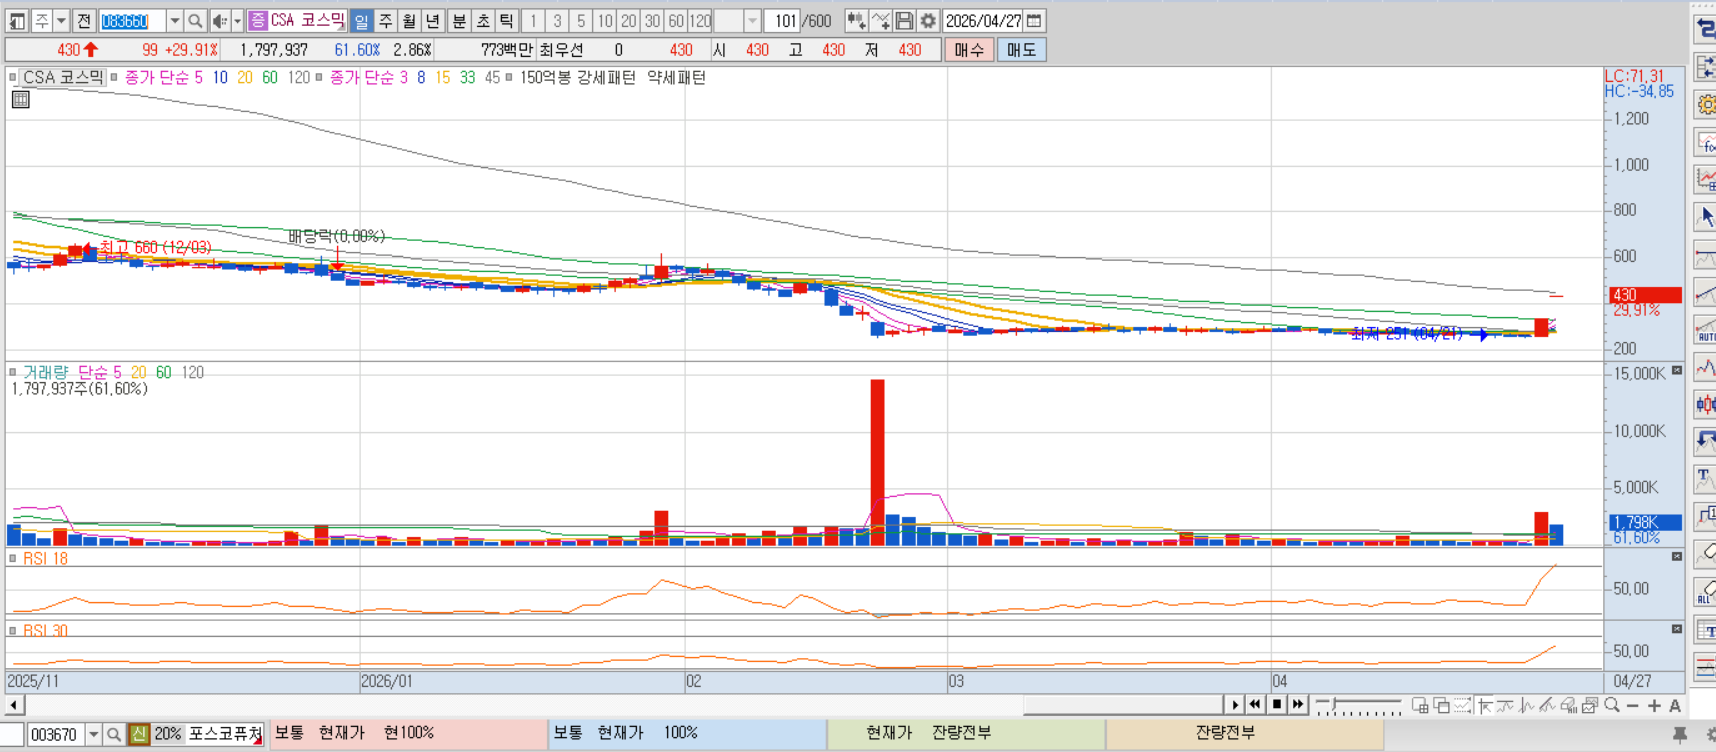The height and width of the screenshot is (752, 1716).
Task: Open the data table grid icon under CSA label
Action: (x=20, y=99)
